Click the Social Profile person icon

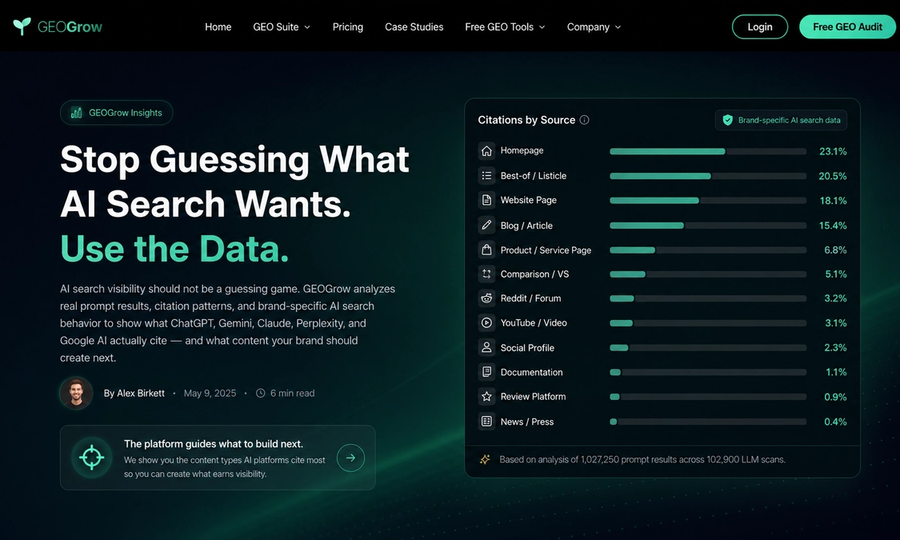486,347
